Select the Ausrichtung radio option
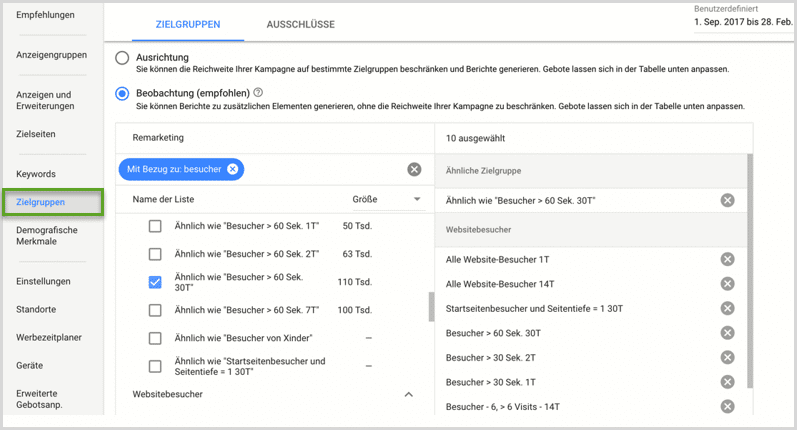 pos(123,58)
